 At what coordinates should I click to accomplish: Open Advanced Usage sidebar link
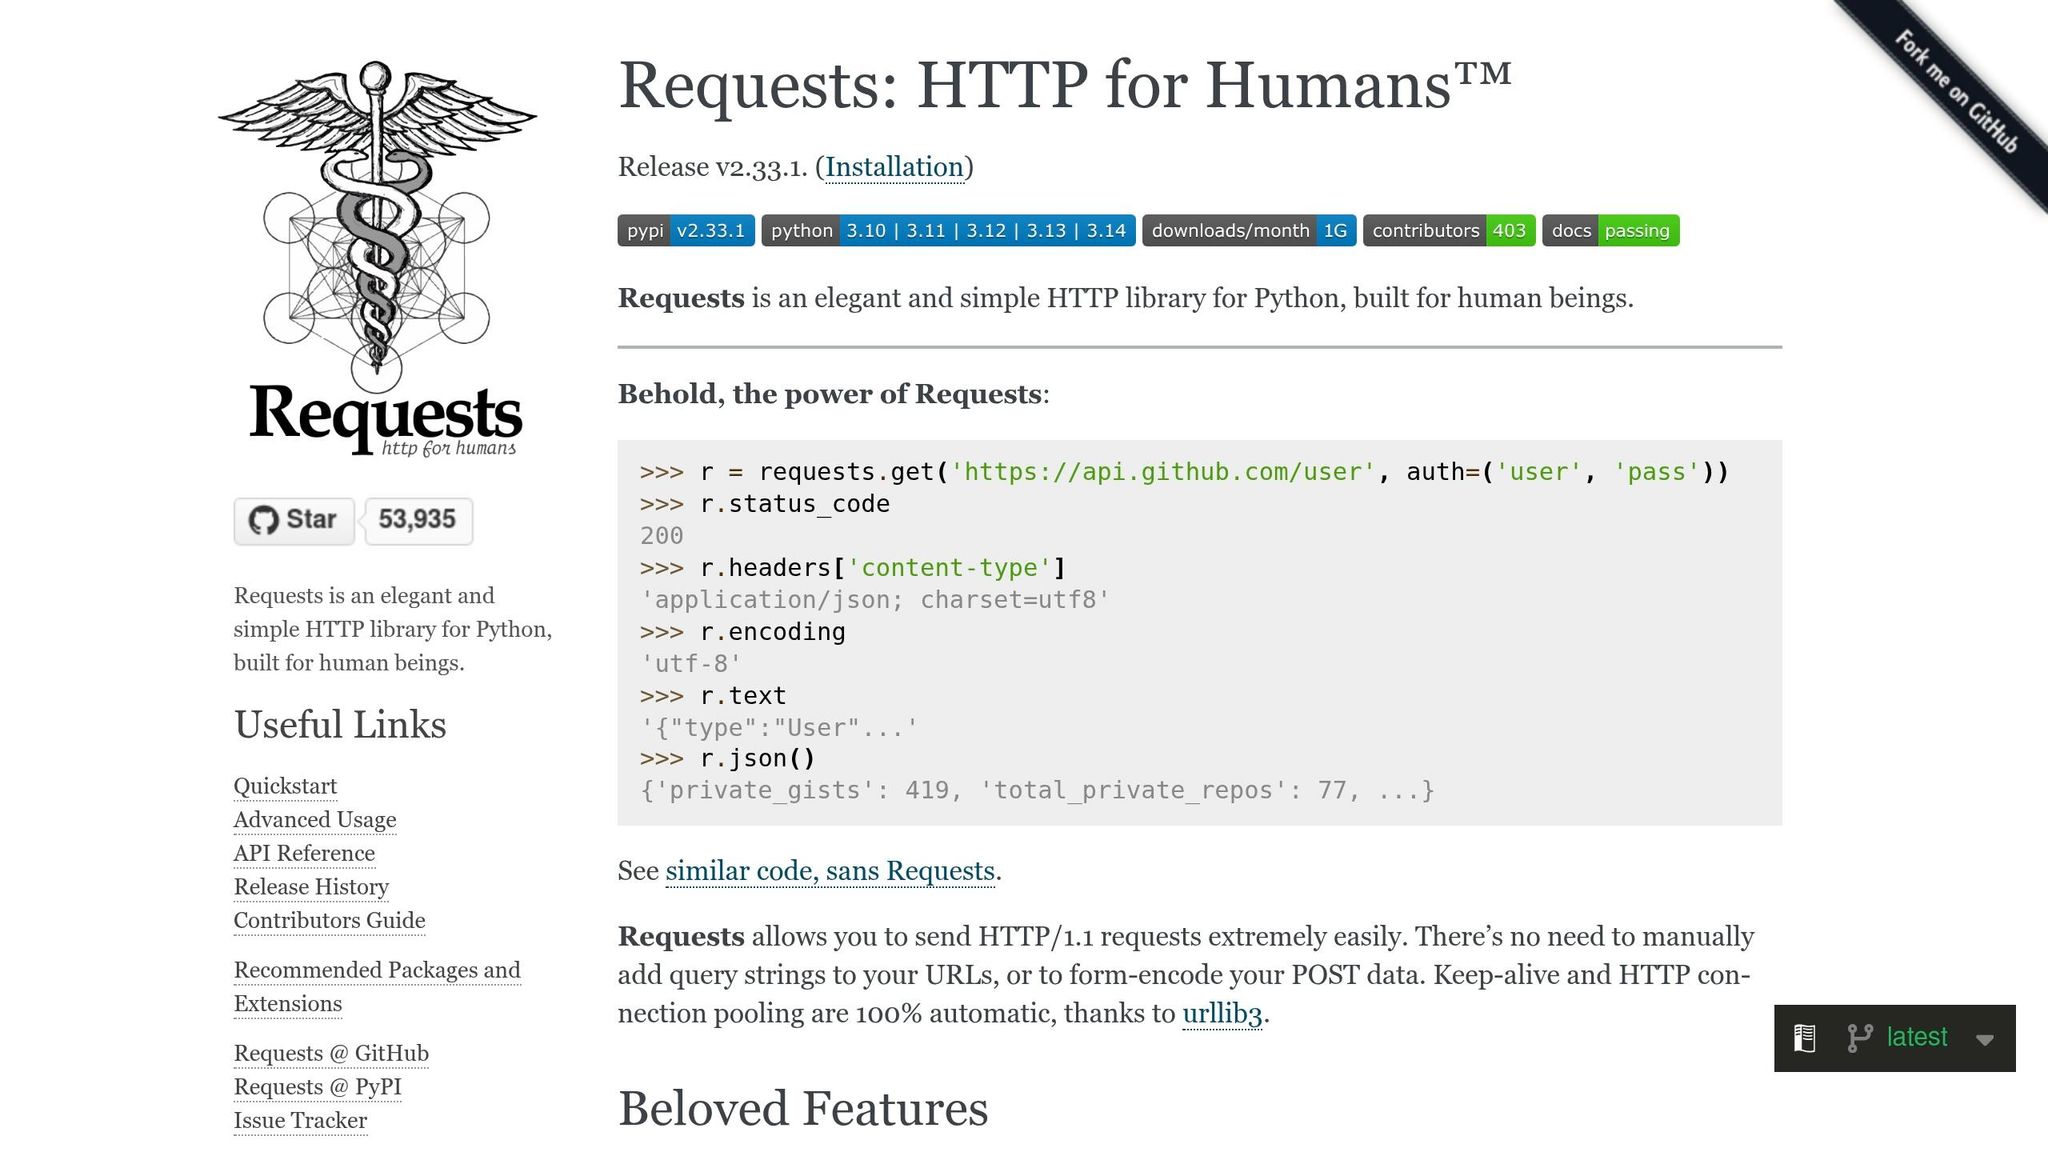315,820
